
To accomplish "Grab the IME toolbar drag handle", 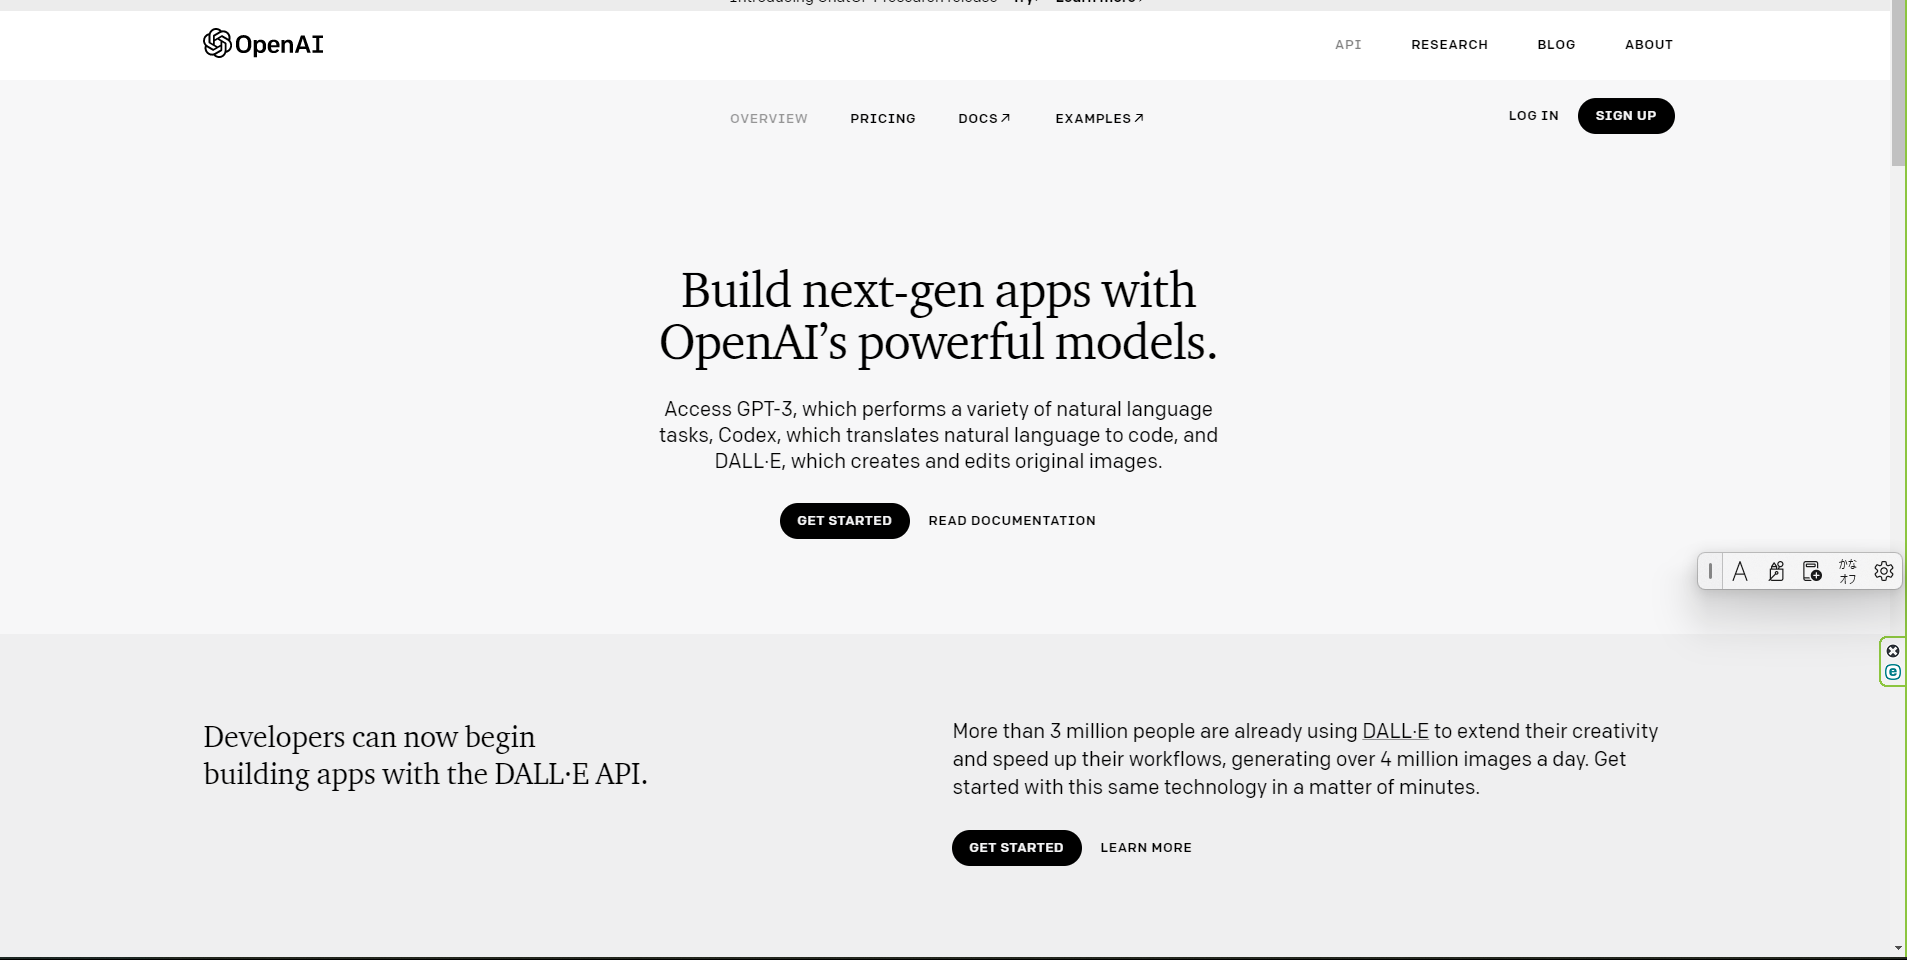I will coord(1711,572).
